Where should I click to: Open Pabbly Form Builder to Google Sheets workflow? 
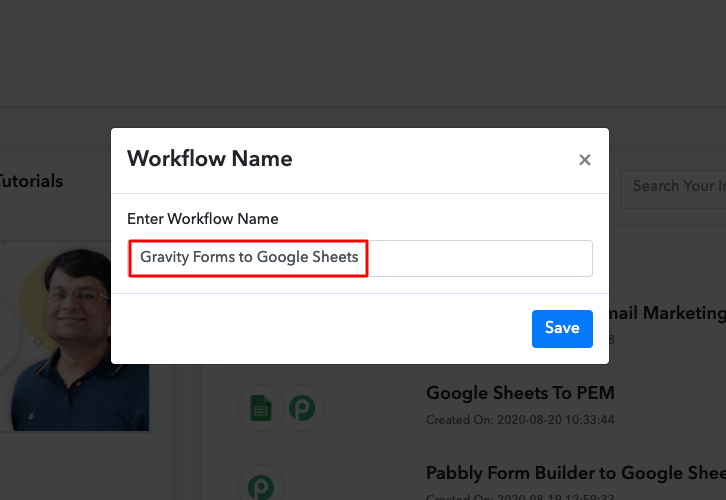(x=575, y=472)
